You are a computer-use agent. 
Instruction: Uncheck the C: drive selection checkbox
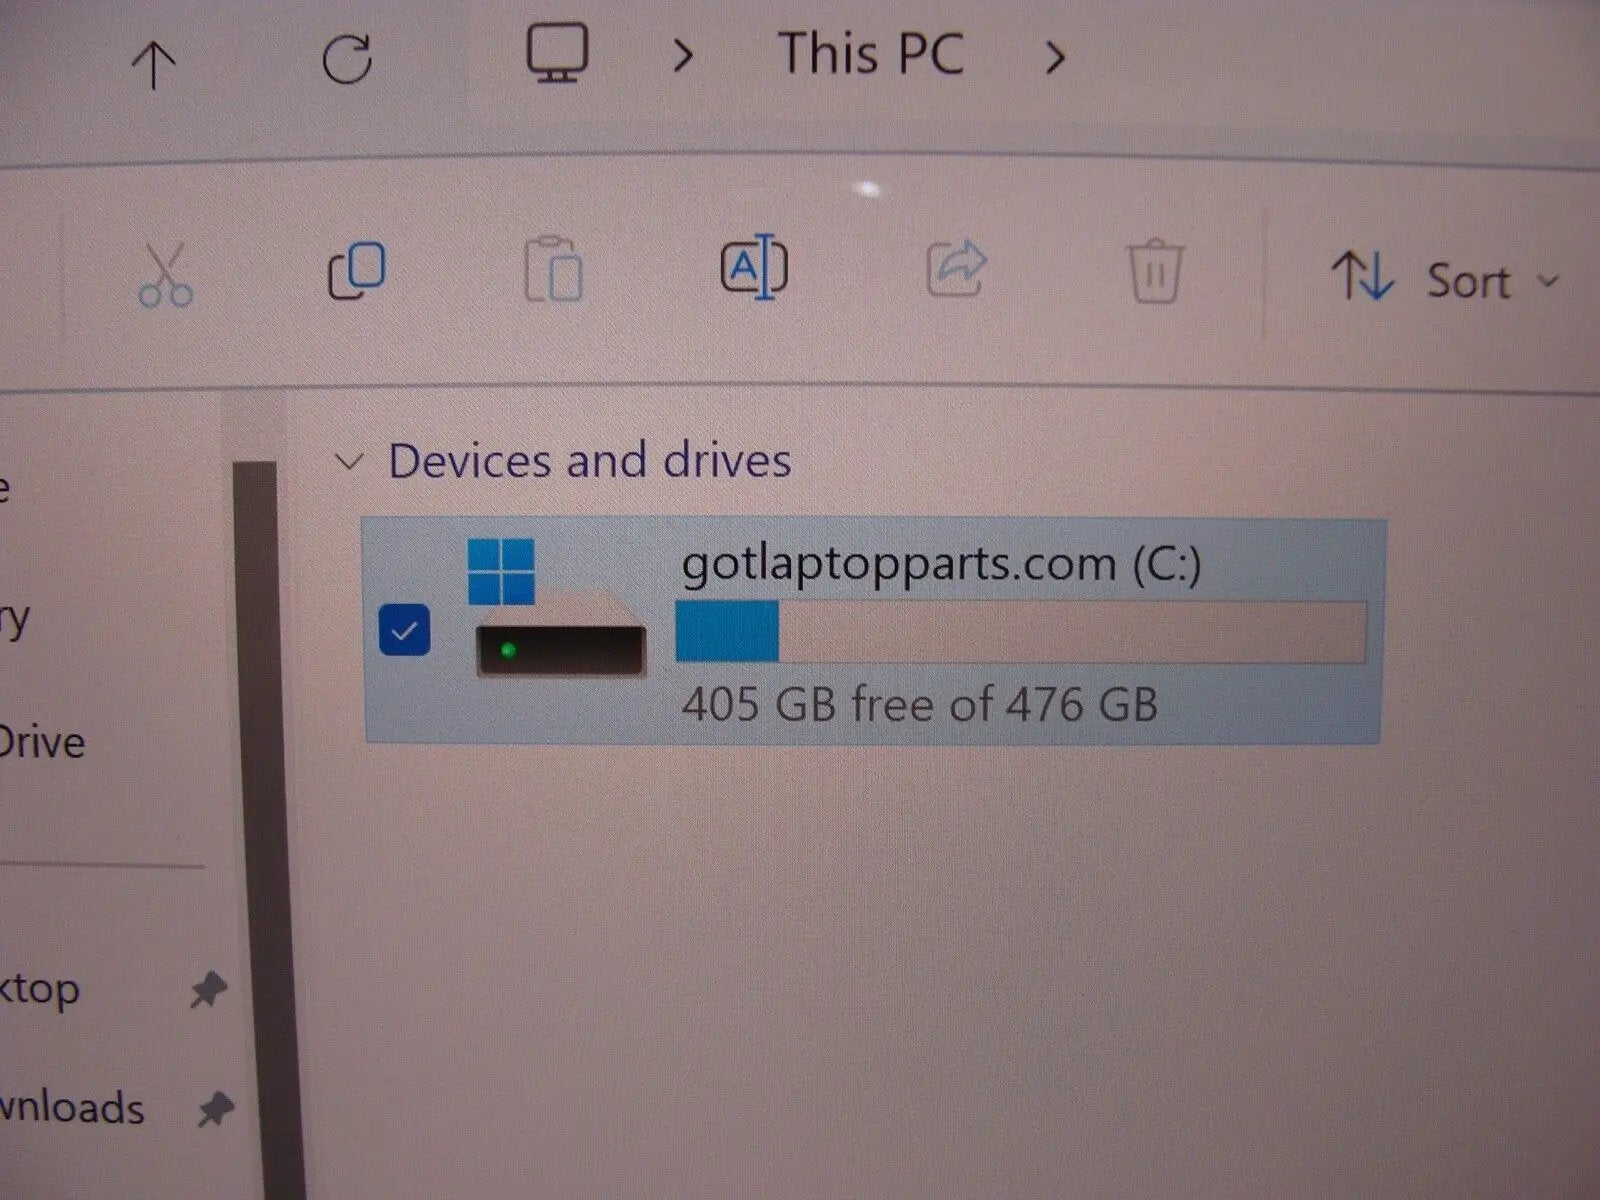coord(405,631)
